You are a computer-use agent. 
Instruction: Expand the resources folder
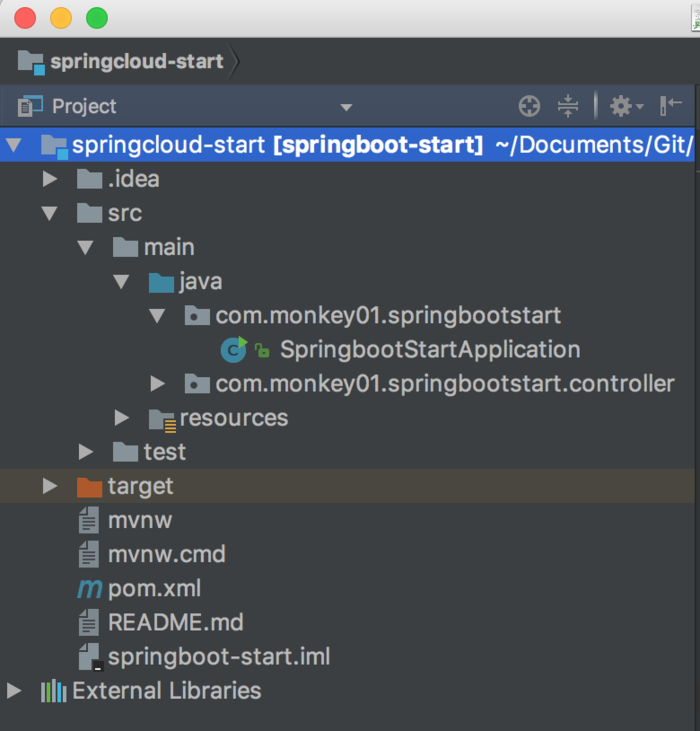pos(122,418)
